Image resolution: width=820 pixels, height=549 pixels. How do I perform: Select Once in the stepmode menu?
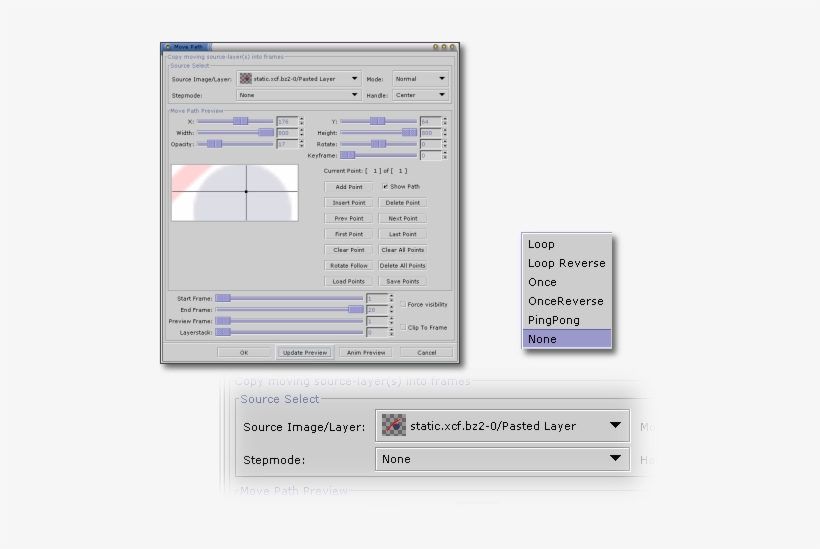567,282
